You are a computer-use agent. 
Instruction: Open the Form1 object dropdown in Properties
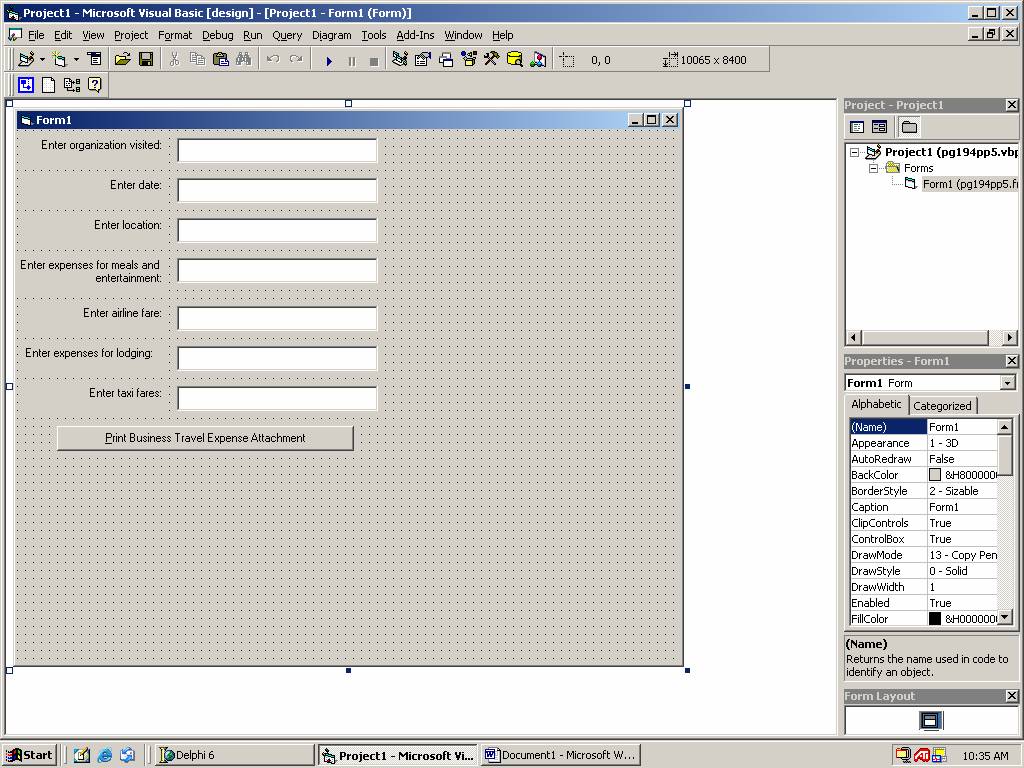[1007, 383]
